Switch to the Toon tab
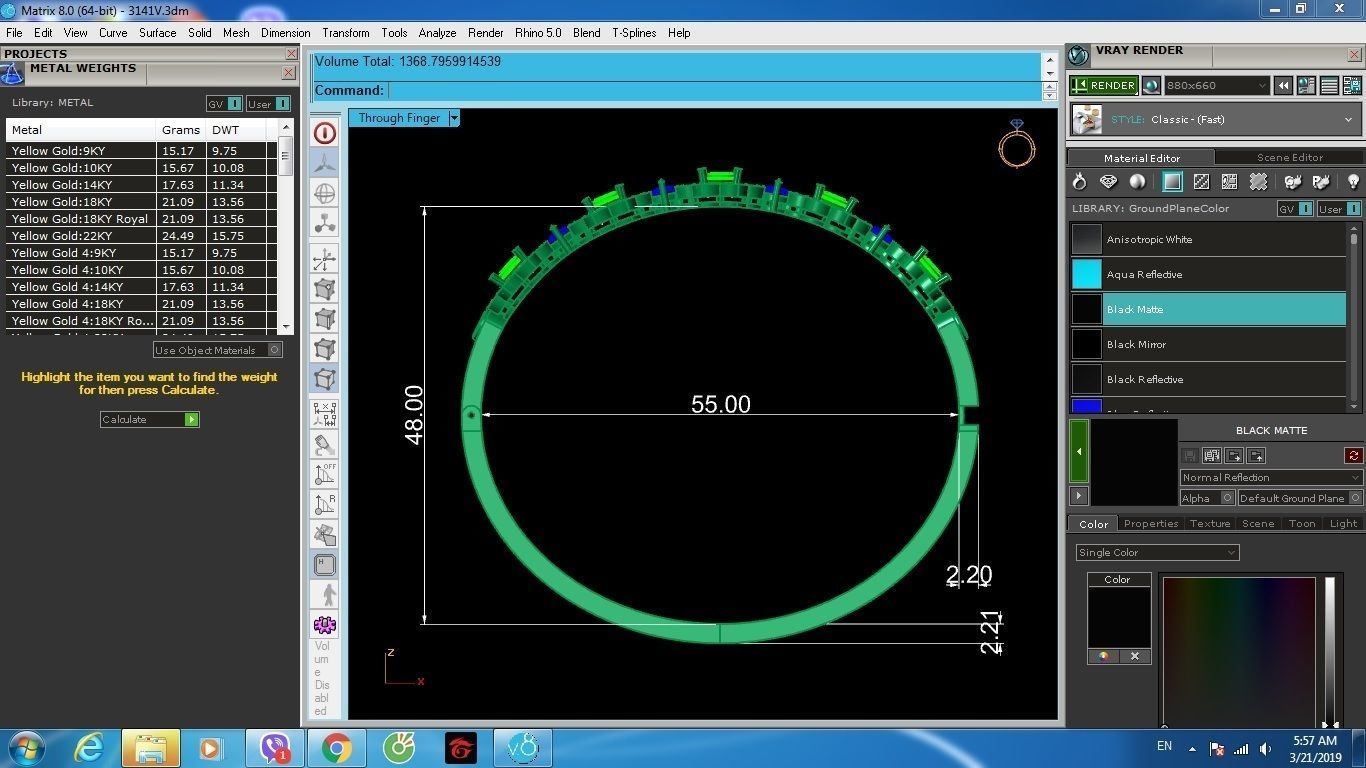Screen dimensions: 1366x768 coord(1302,523)
